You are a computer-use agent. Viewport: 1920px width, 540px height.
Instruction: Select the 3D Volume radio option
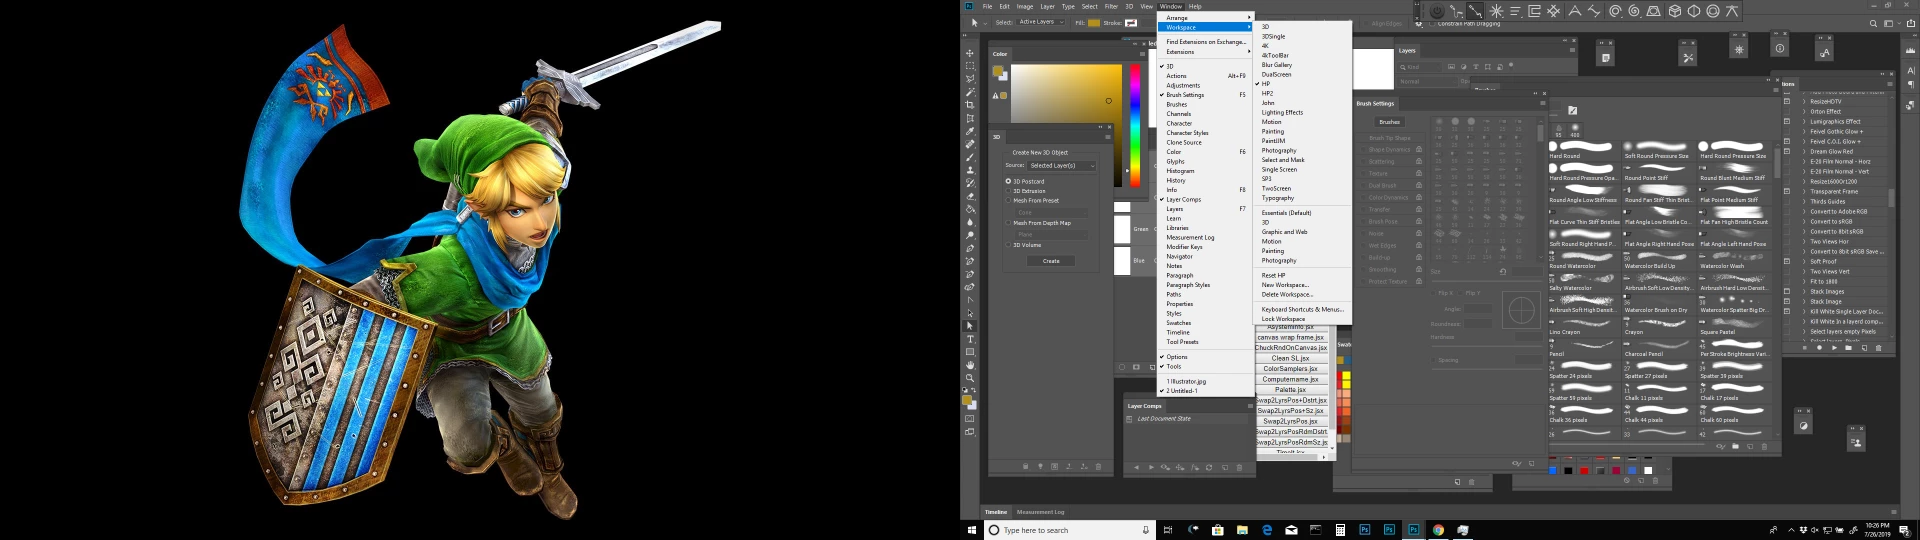click(x=1008, y=245)
